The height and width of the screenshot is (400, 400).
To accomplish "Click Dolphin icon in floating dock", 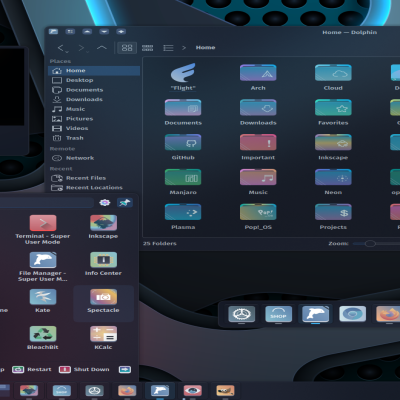I will click(x=315, y=314).
